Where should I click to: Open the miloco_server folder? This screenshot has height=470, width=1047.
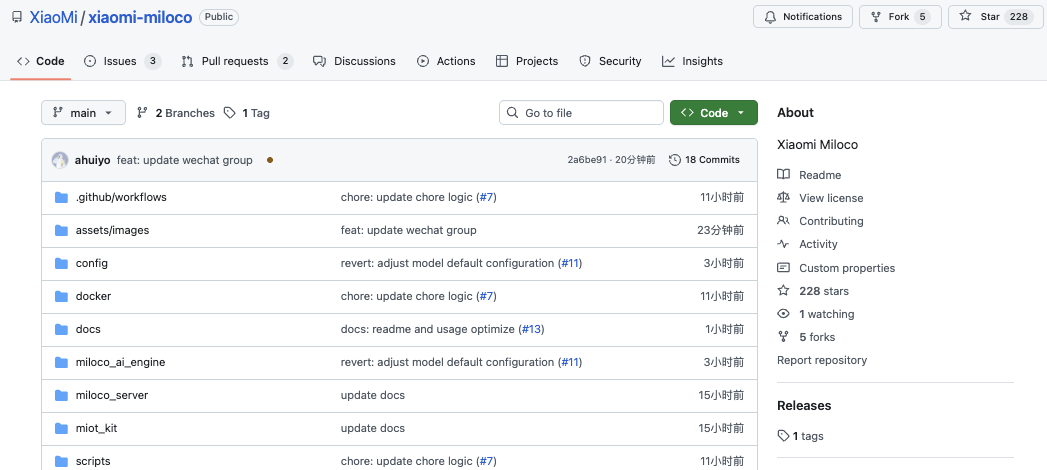pyautogui.click(x=112, y=395)
